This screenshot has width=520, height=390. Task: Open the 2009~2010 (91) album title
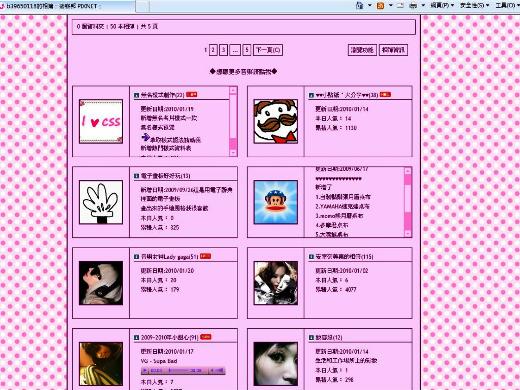point(169,338)
